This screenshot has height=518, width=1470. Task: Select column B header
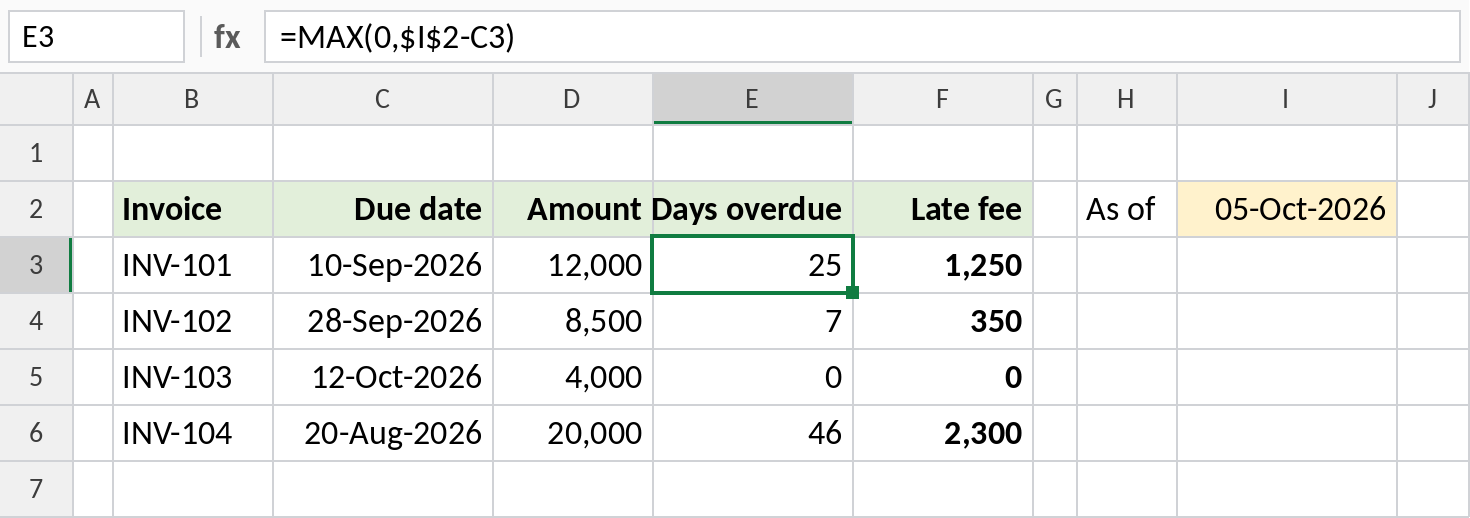(x=193, y=99)
